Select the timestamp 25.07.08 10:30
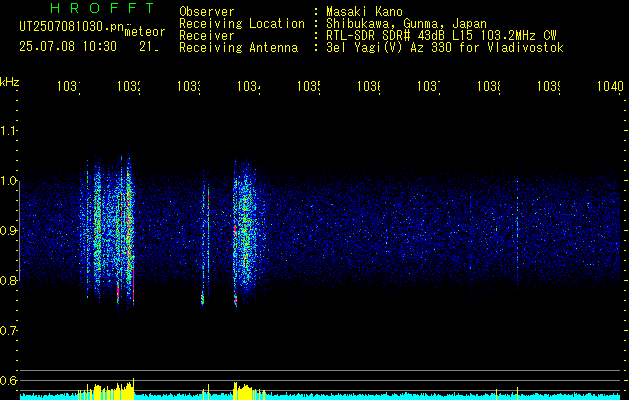The width and height of the screenshot is (629, 400). (68, 47)
